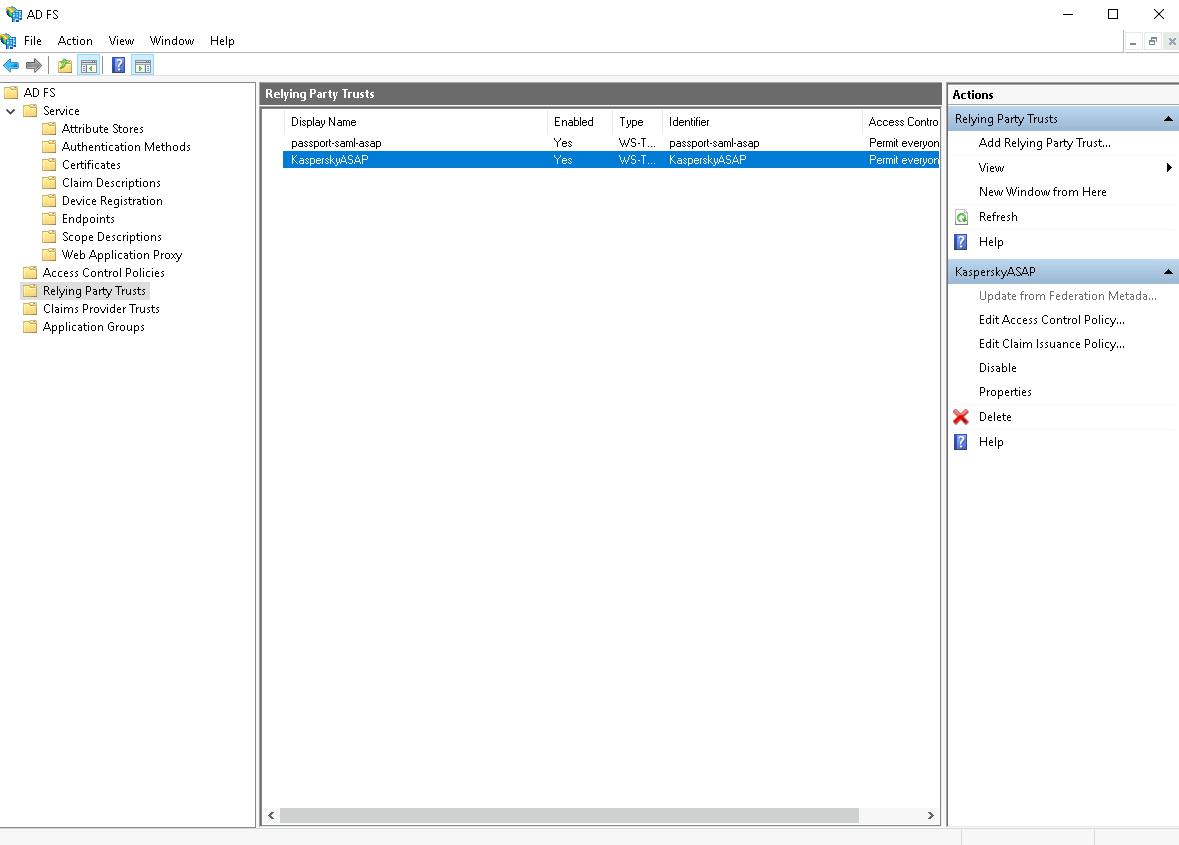Open the Window menu
This screenshot has height=845, width=1179.
[171, 41]
